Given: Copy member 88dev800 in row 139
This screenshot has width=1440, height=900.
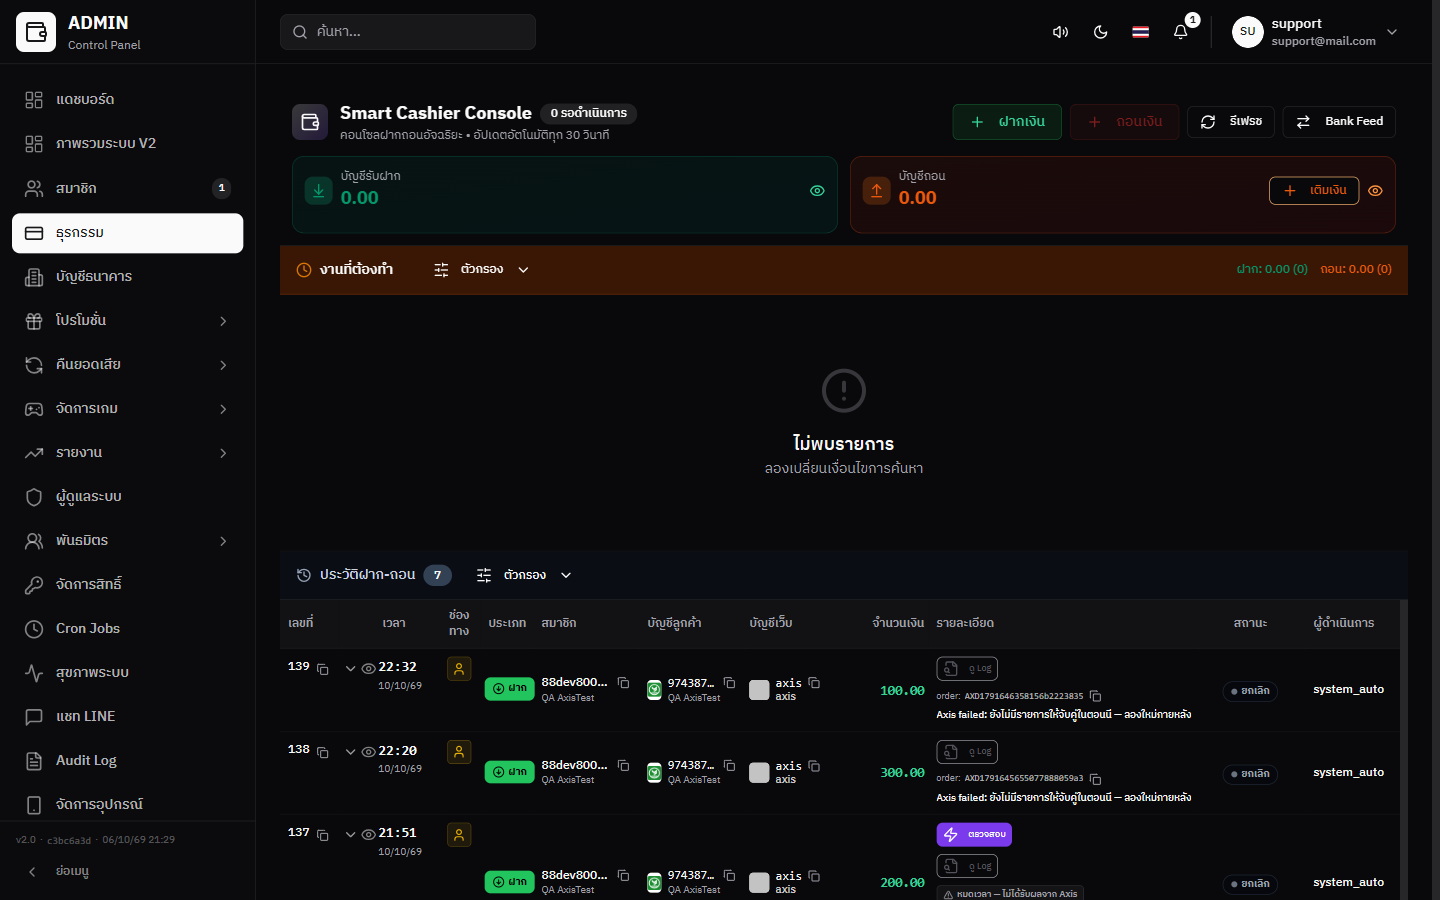Looking at the screenshot, I should click(623, 683).
